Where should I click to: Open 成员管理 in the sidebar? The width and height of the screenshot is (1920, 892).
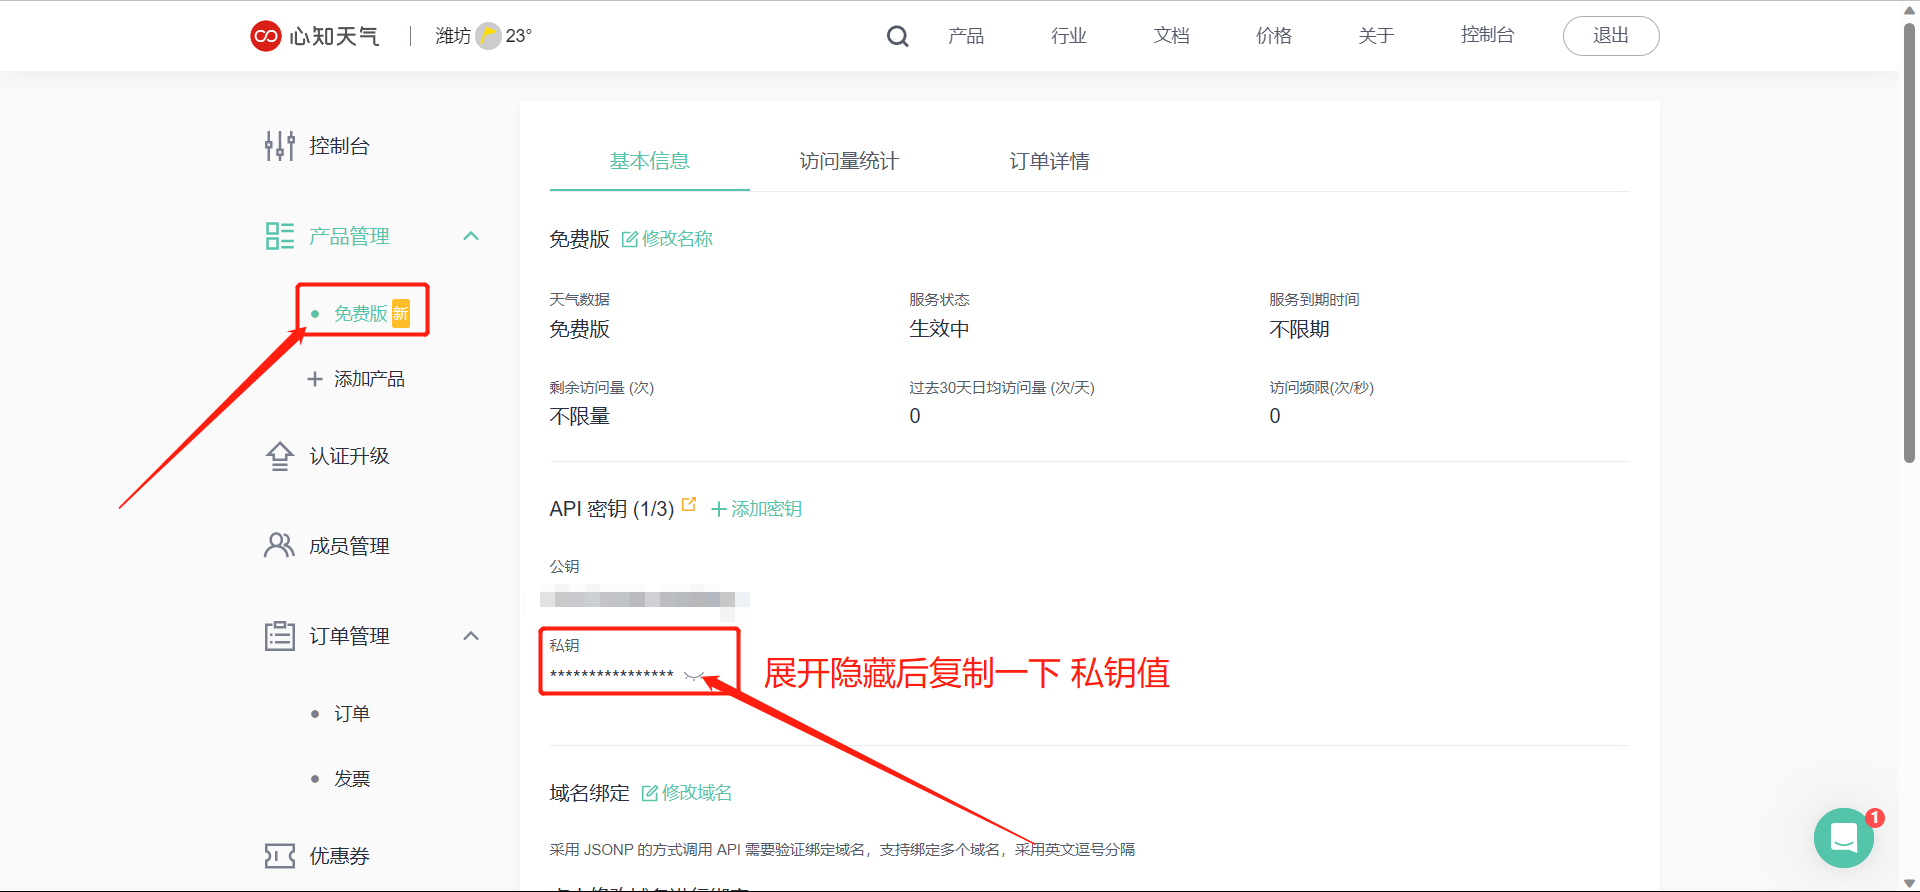coord(349,546)
